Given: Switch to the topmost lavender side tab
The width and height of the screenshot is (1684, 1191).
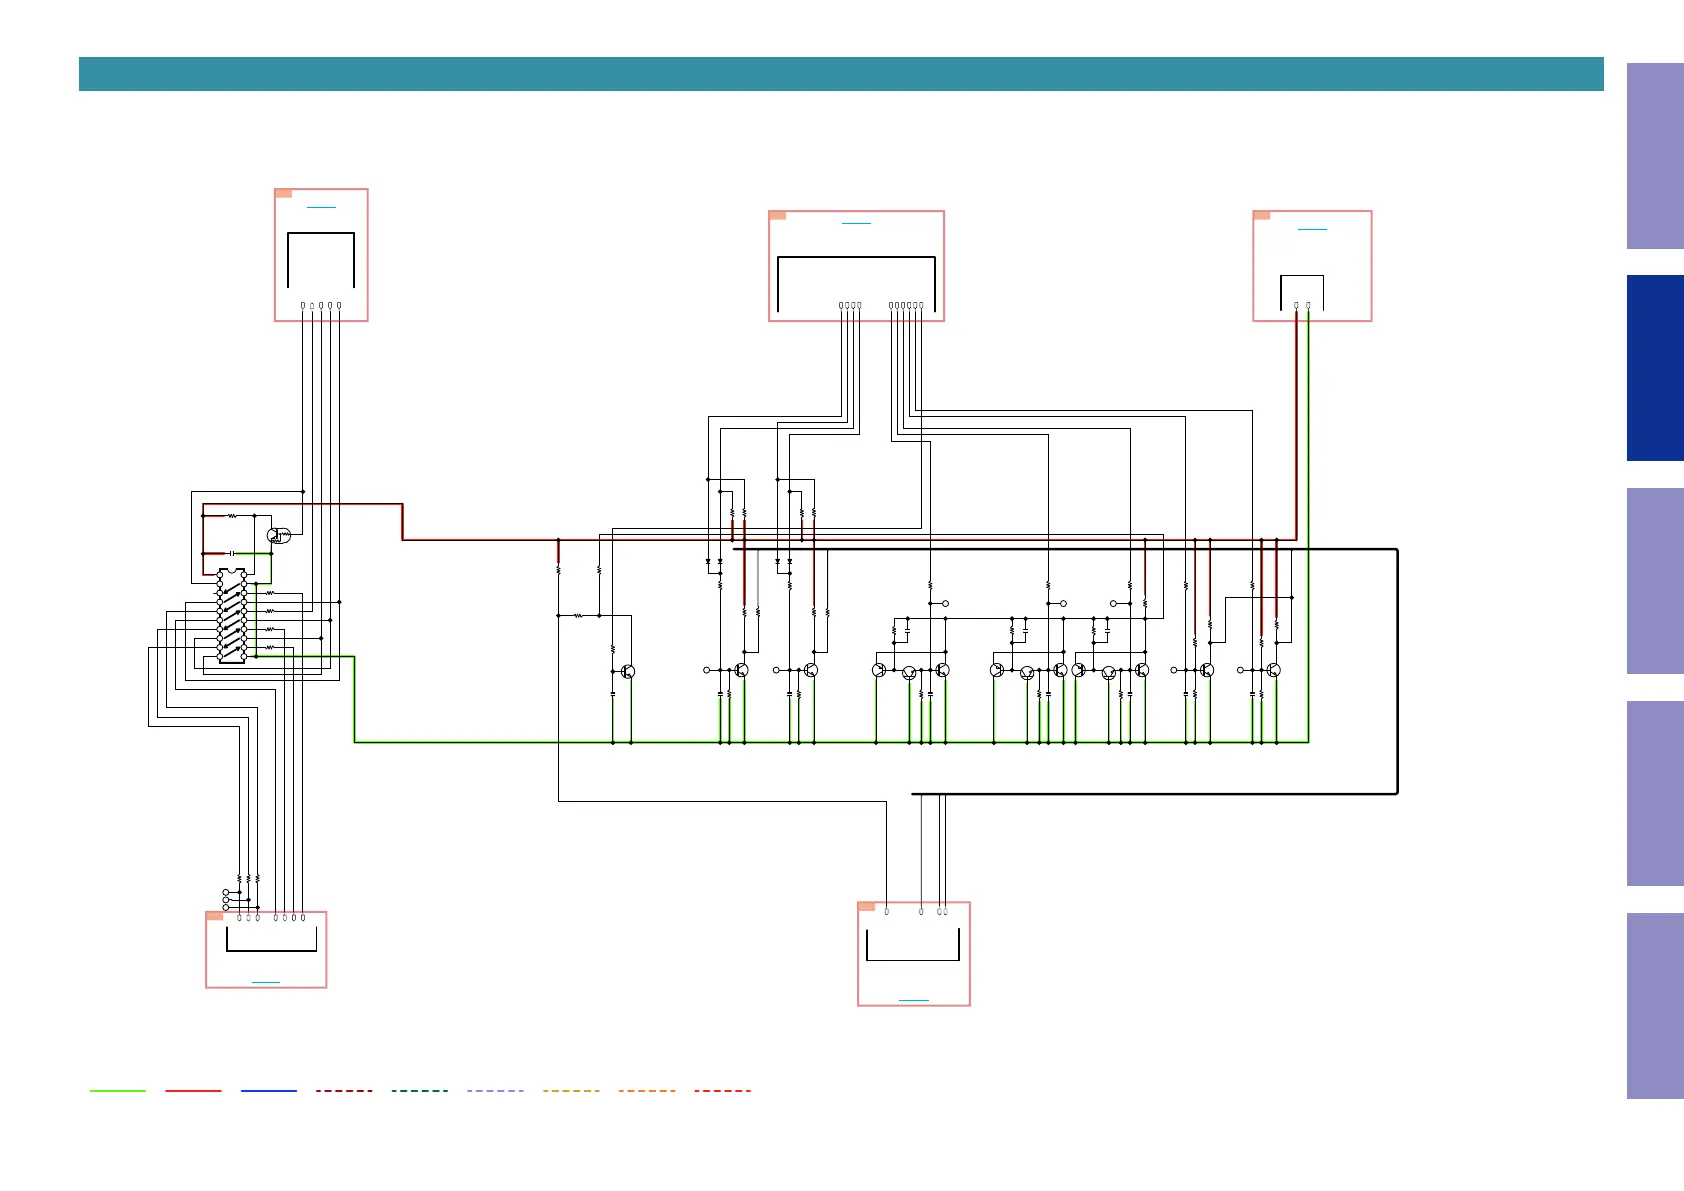Looking at the screenshot, I should point(1654,156).
